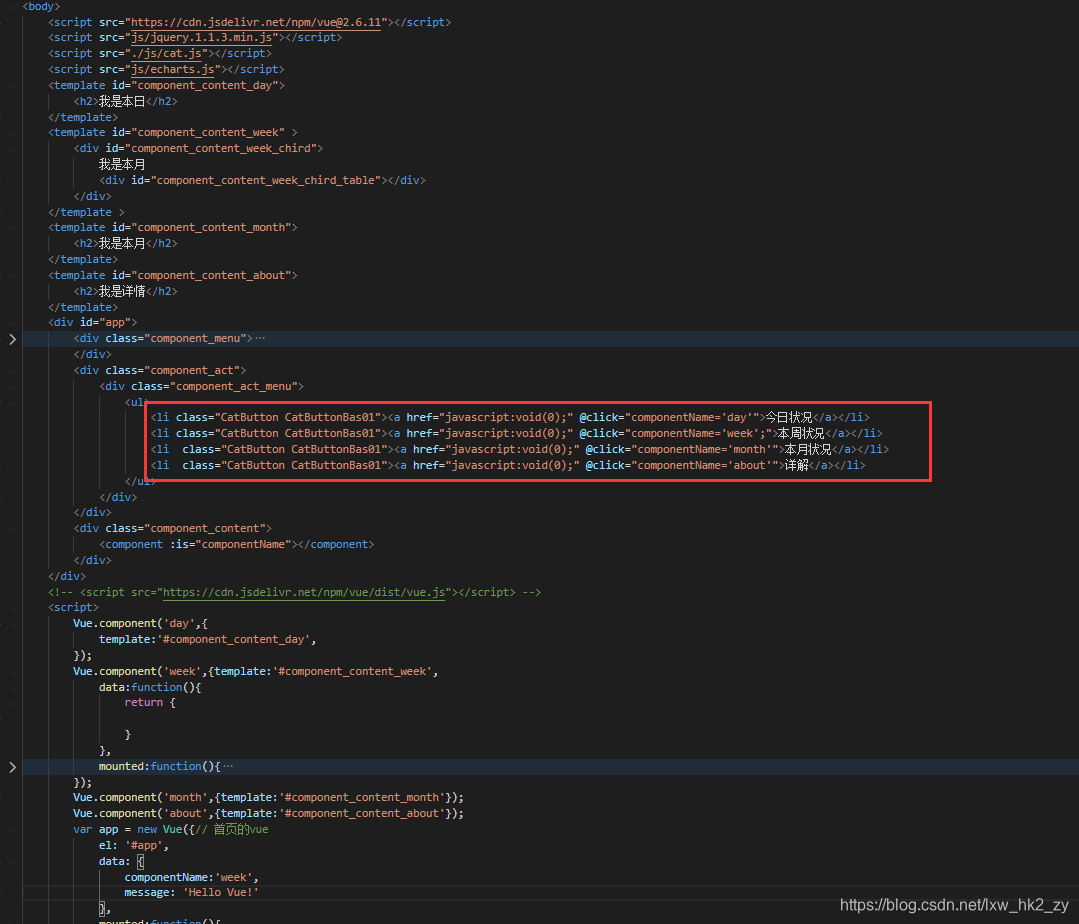Select the template id component_content_day

click(206, 85)
